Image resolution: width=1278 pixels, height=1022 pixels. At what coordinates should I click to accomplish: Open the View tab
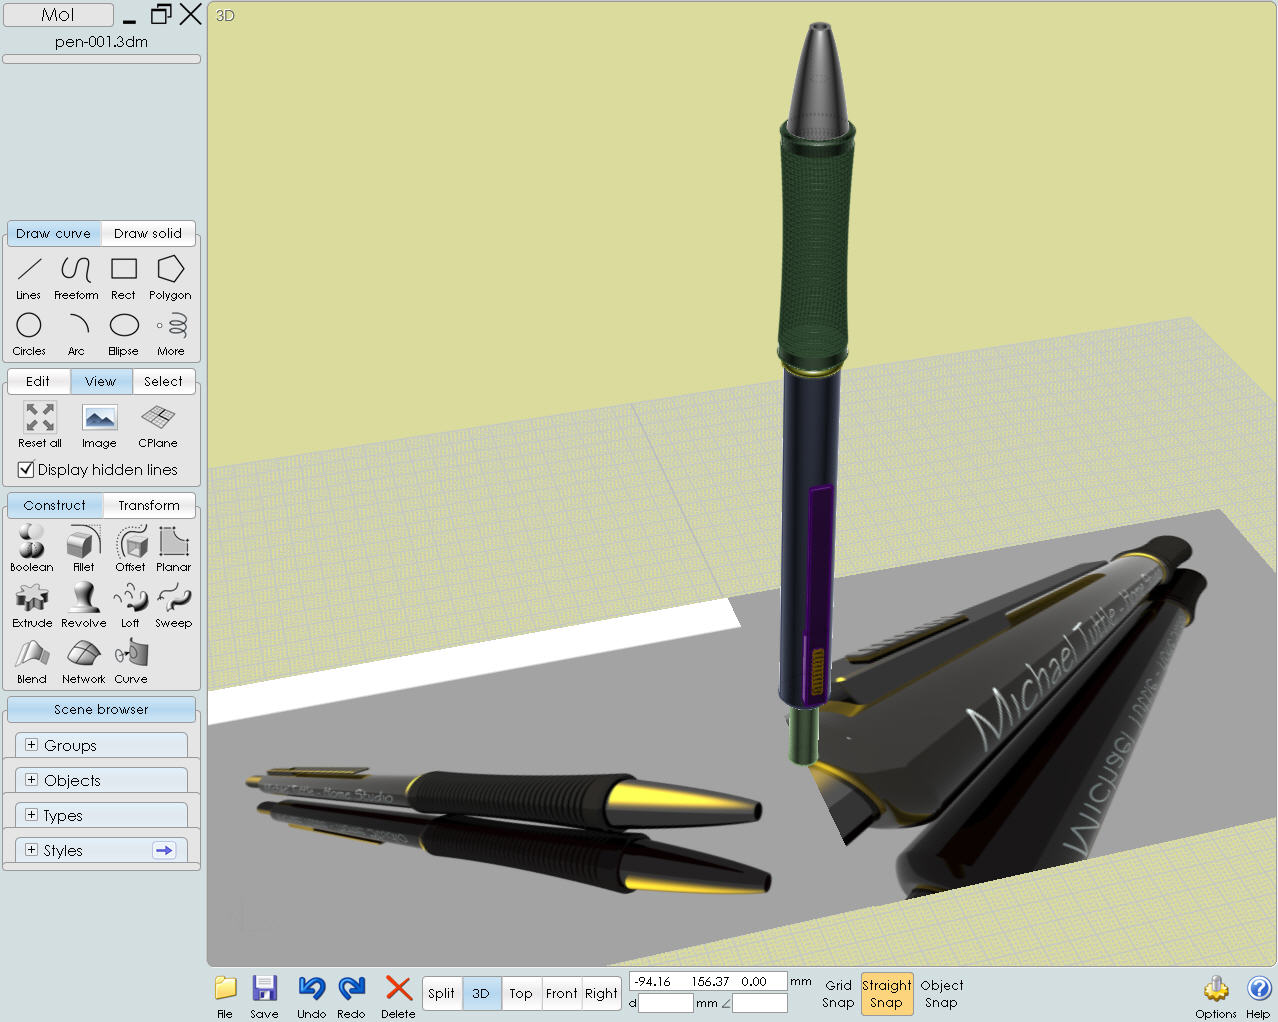(x=101, y=381)
